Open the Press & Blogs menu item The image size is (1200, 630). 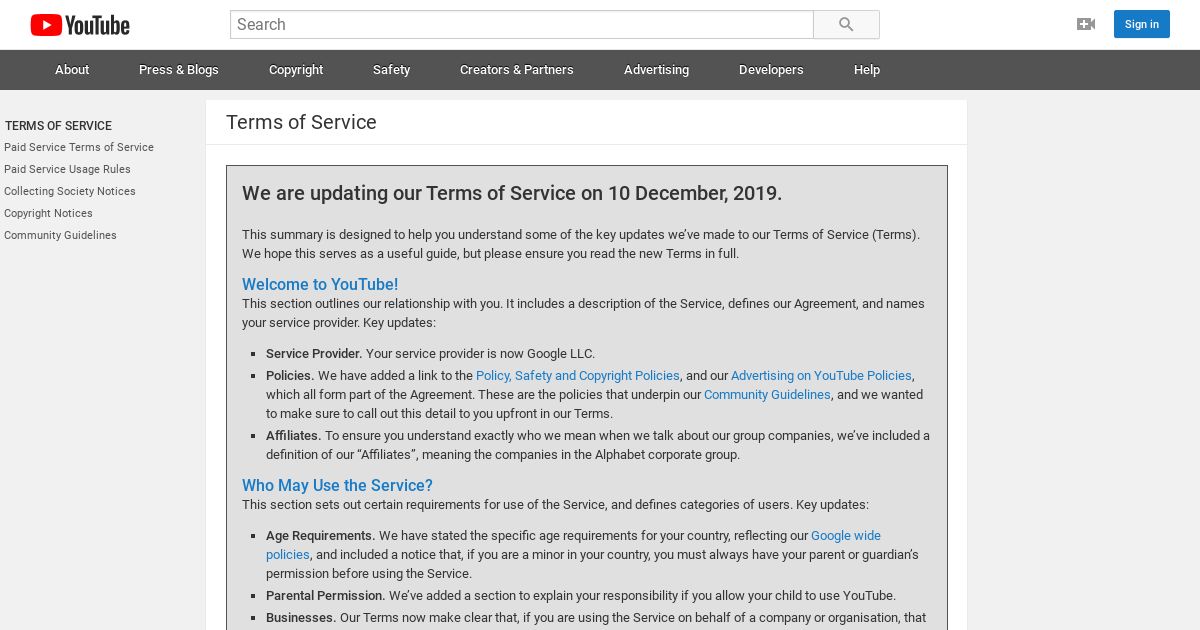(179, 70)
